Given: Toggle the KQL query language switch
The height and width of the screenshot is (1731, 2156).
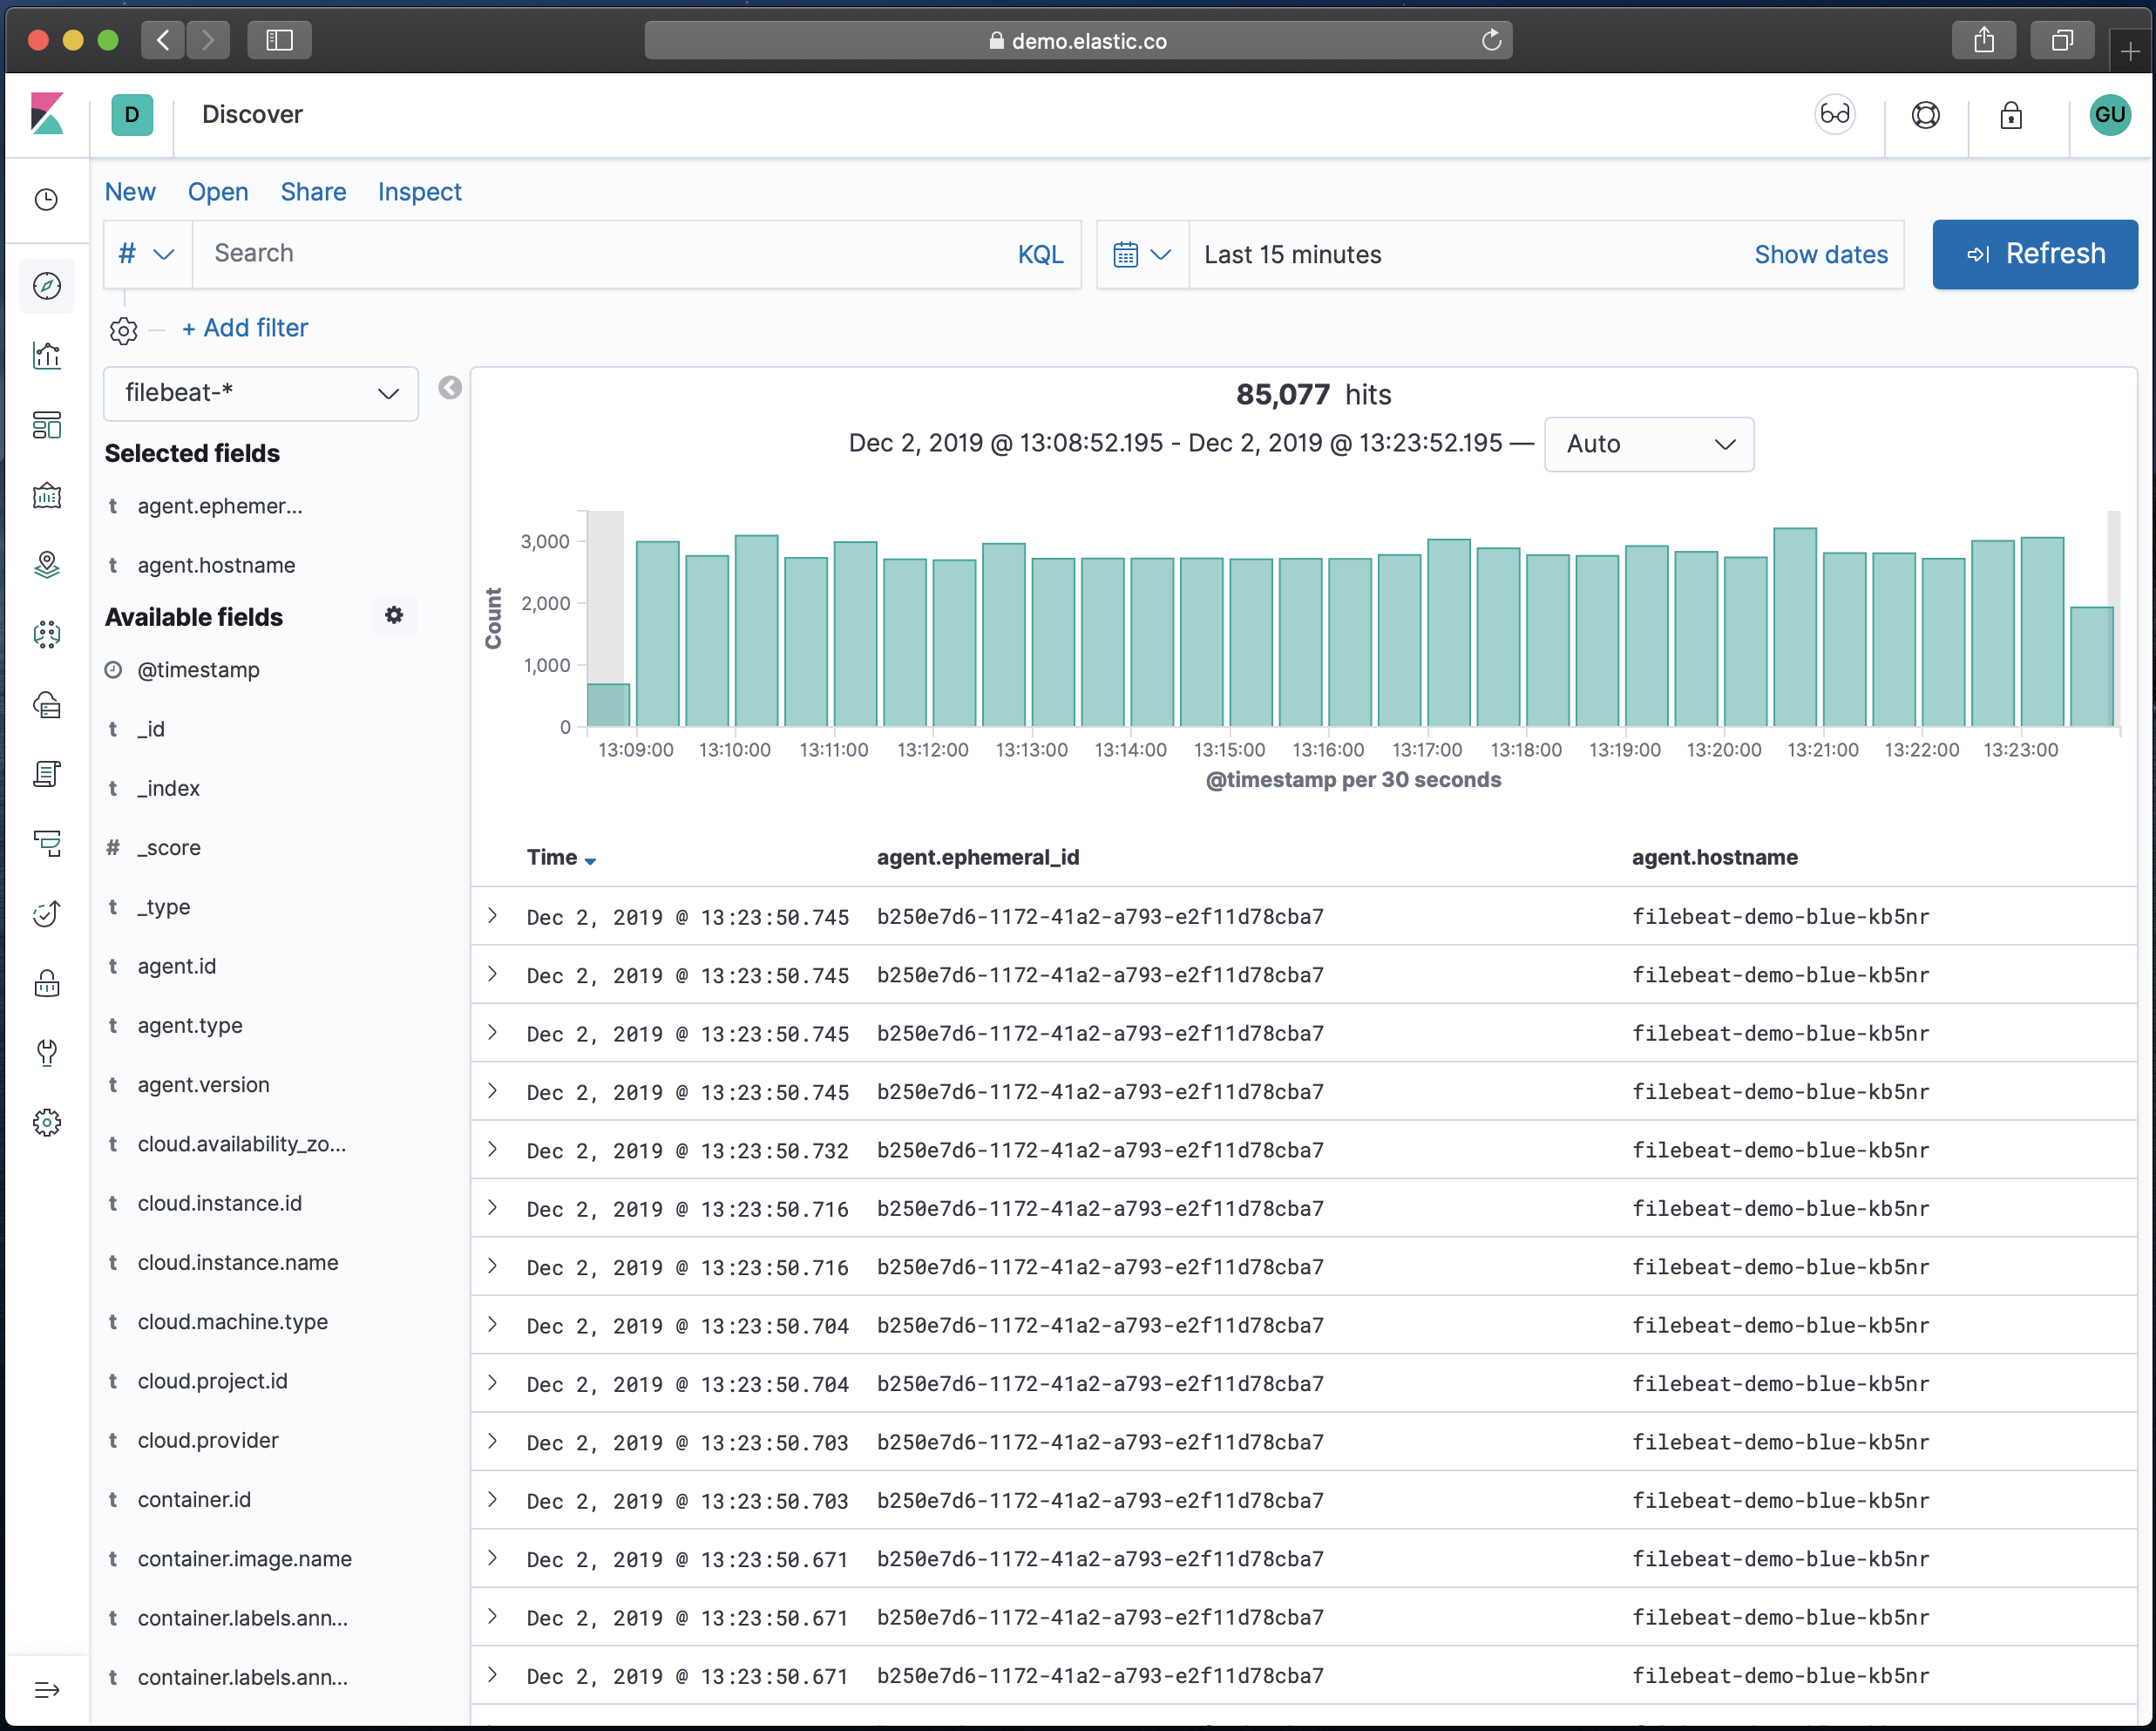Looking at the screenshot, I should pos(1040,254).
